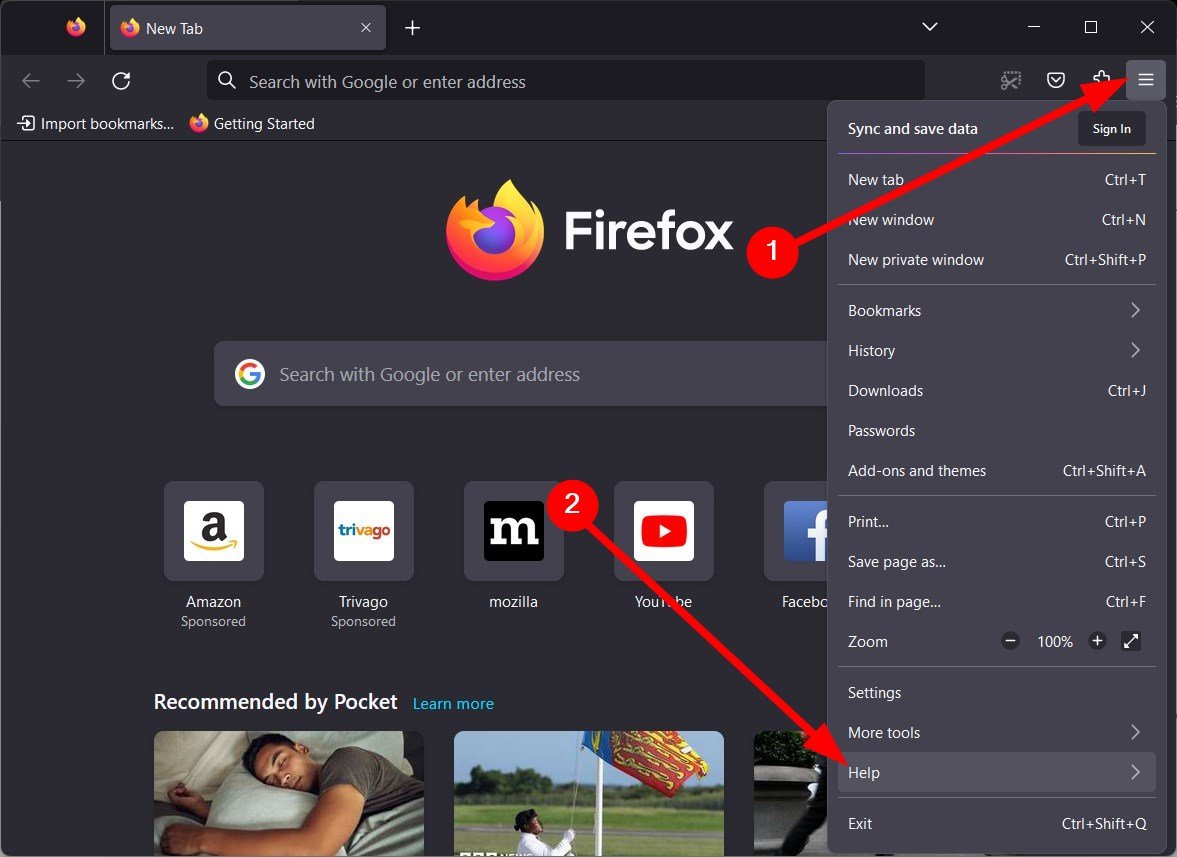Click the Google logo in page search box
This screenshot has height=857, width=1177.
[250, 374]
